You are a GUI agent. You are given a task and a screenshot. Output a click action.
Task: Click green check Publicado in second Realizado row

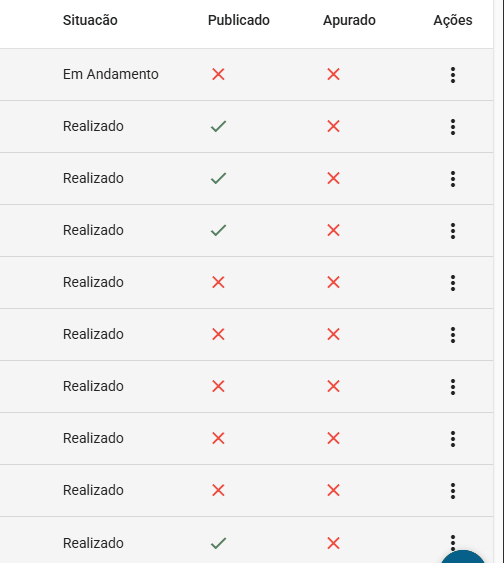(218, 178)
